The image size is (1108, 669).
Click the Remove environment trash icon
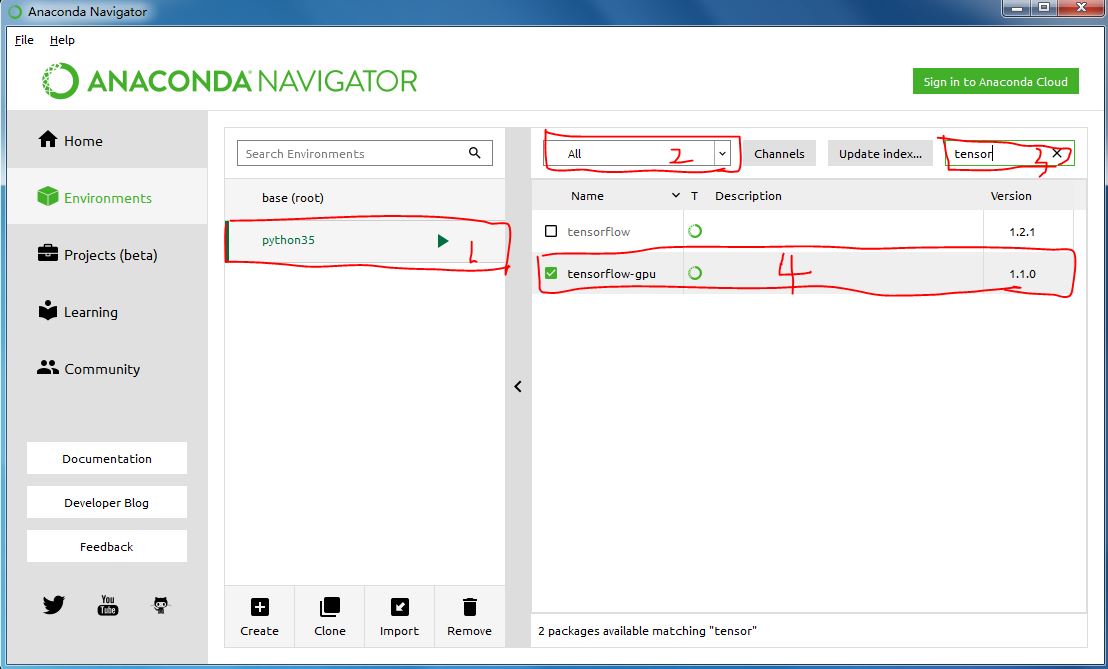pyautogui.click(x=469, y=607)
